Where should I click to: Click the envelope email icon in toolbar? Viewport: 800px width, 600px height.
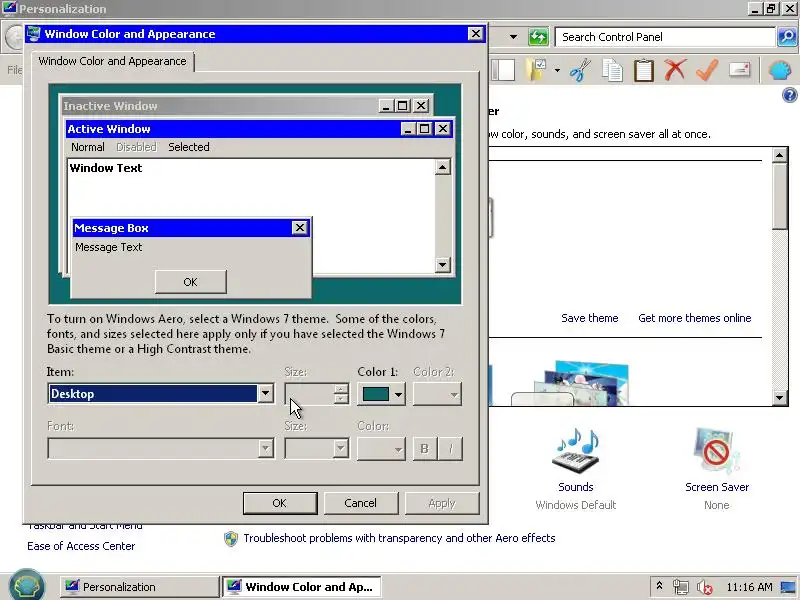(739, 69)
